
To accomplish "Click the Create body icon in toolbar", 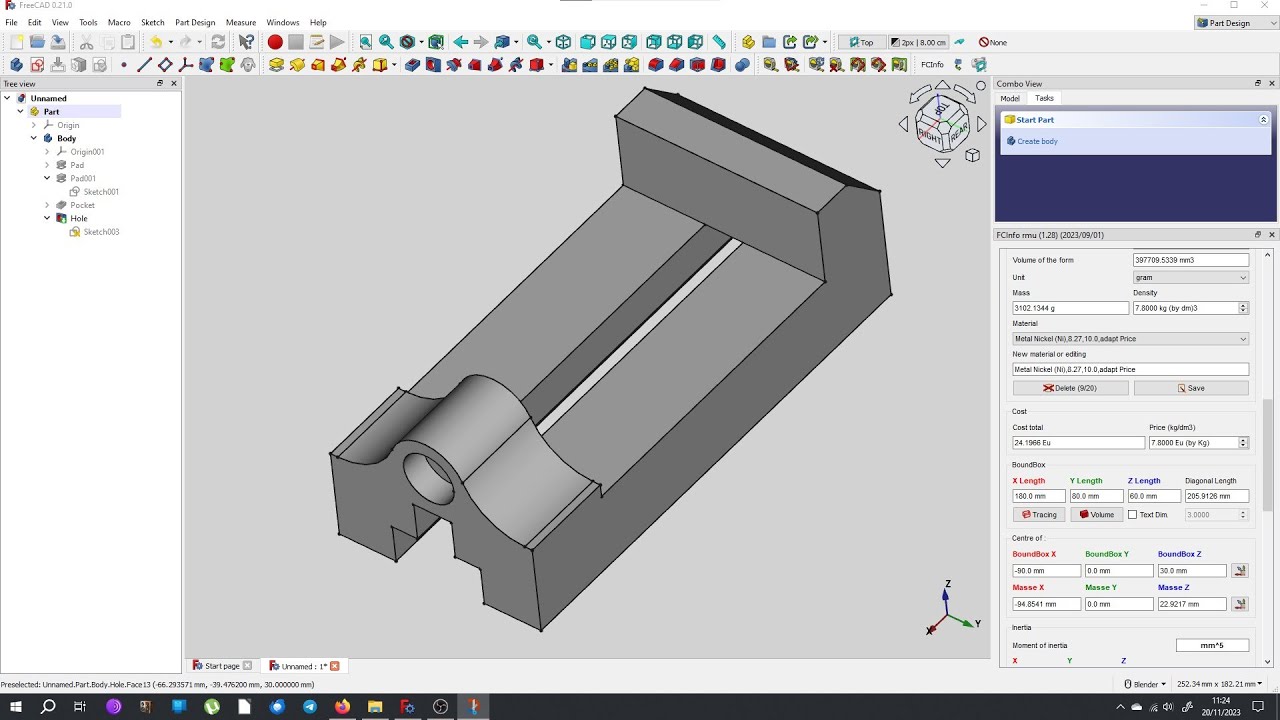I will click(x=16, y=65).
